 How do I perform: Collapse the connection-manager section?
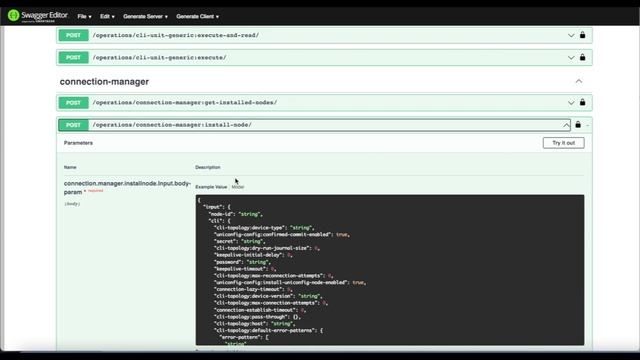click(x=579, y=81)
